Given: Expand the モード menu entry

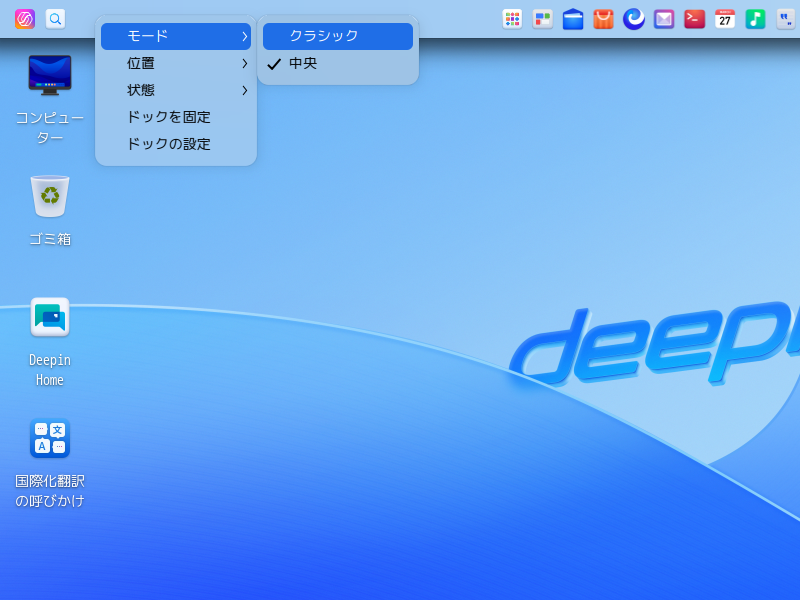Looking at the screenshot, I should (x=176, y=36).
